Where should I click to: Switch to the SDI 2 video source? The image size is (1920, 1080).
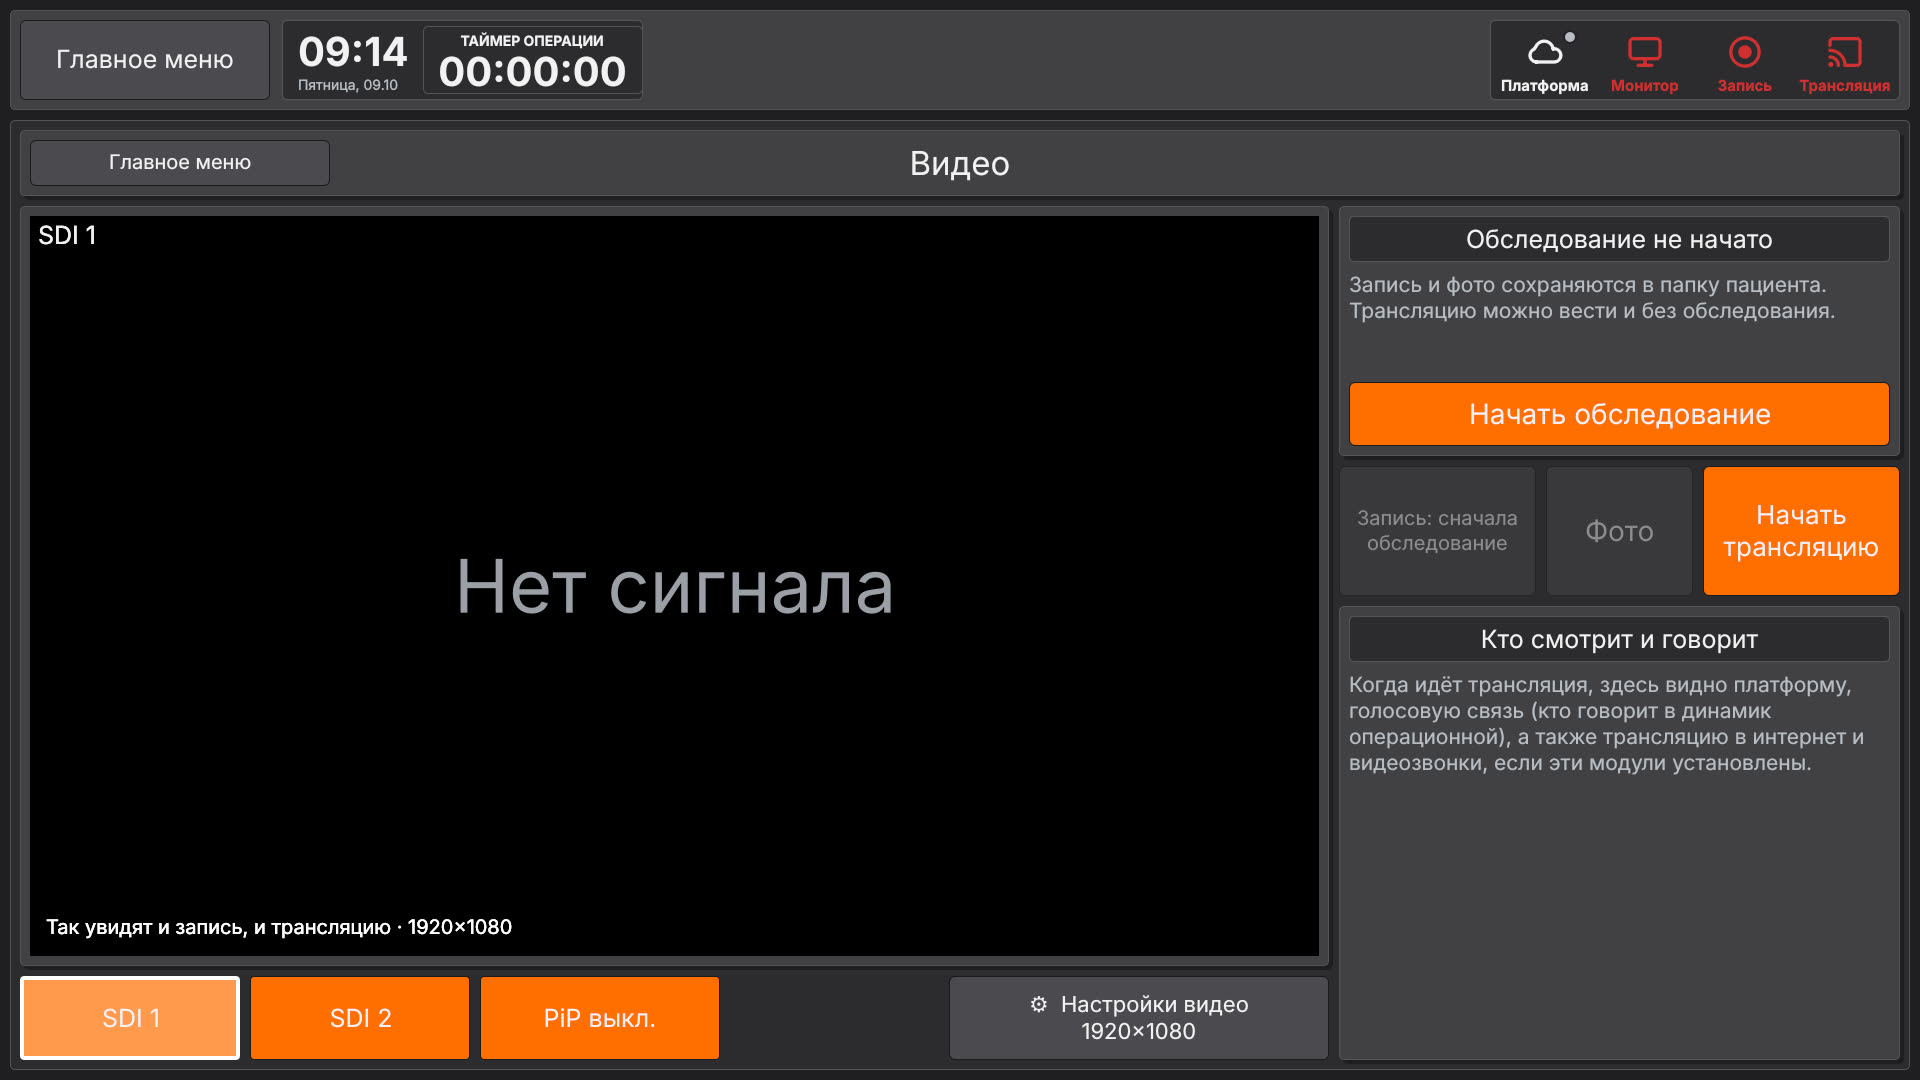360,1018
